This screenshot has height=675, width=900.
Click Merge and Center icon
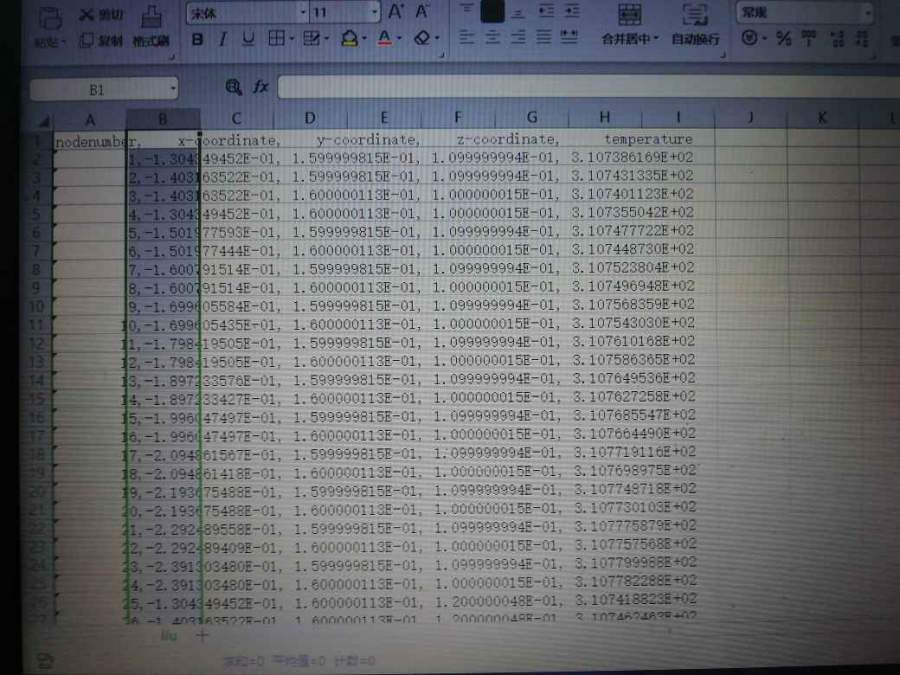630,14
